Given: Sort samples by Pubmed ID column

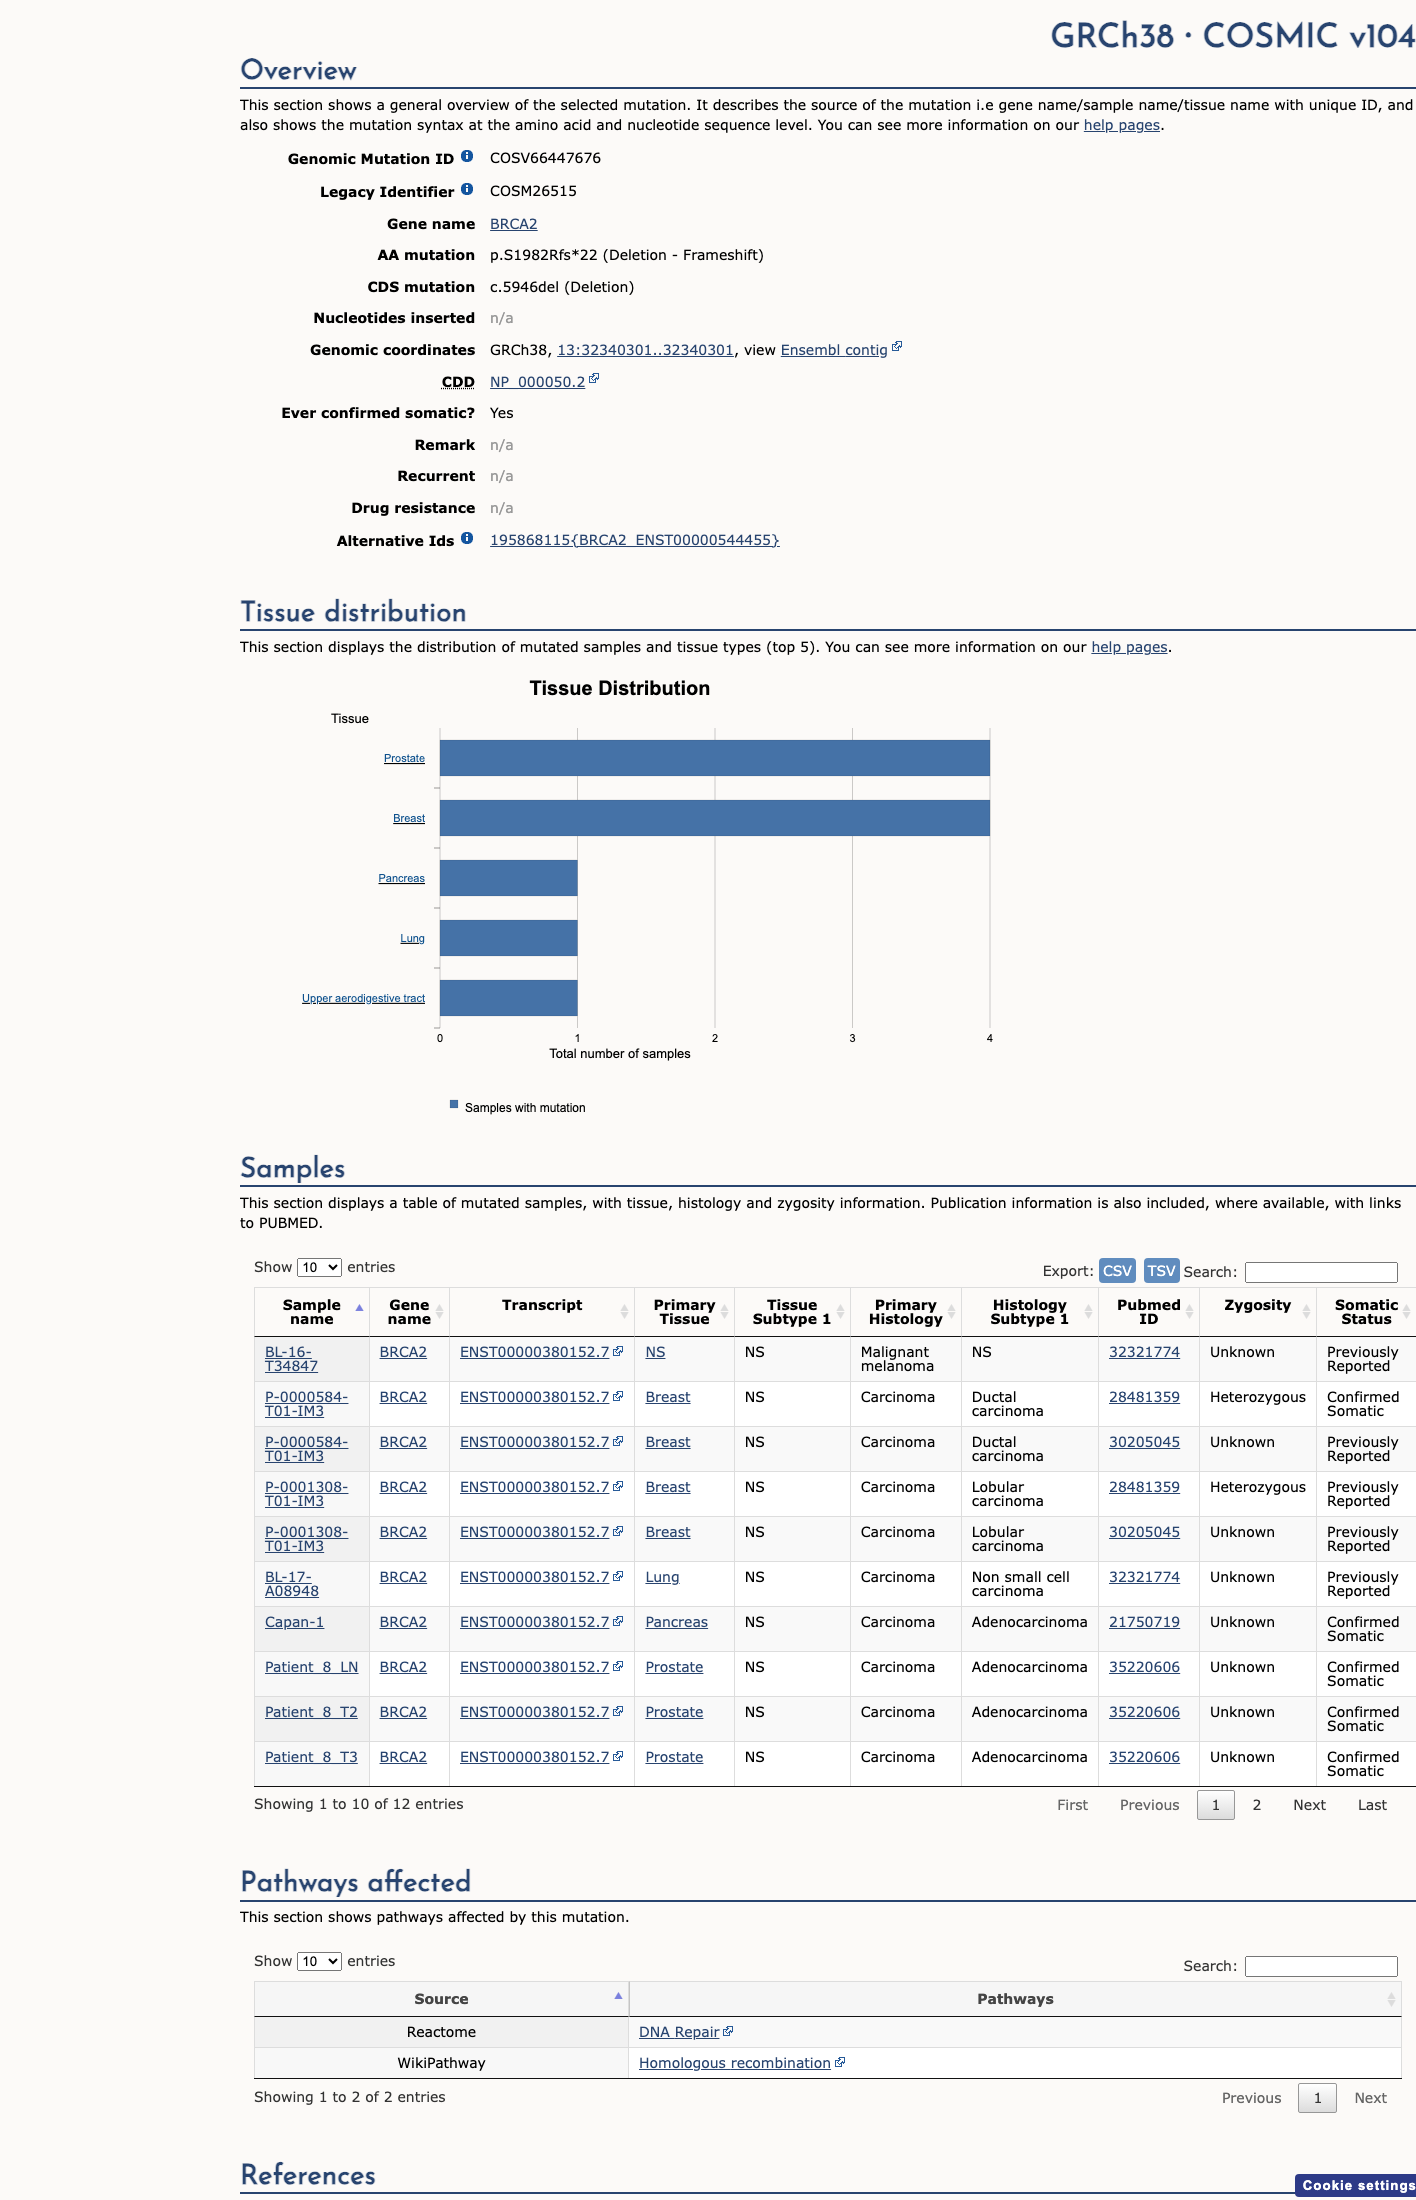Looking at the screenshot, I should click(1189, 1312).
